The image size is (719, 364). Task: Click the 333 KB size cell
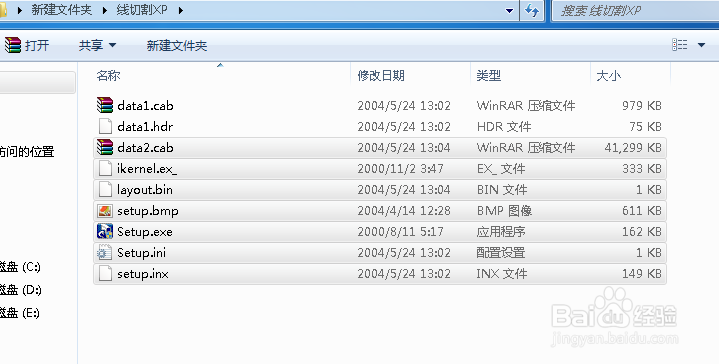(x=642, y=169)
